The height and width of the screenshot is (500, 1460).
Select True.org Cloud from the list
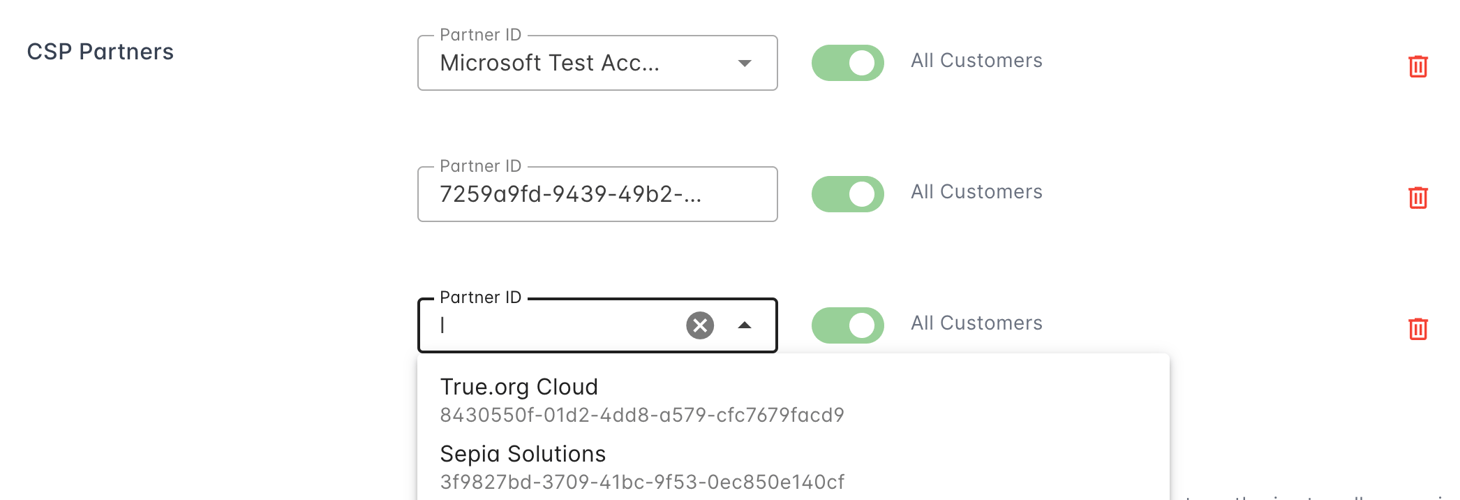coord(519,387)
